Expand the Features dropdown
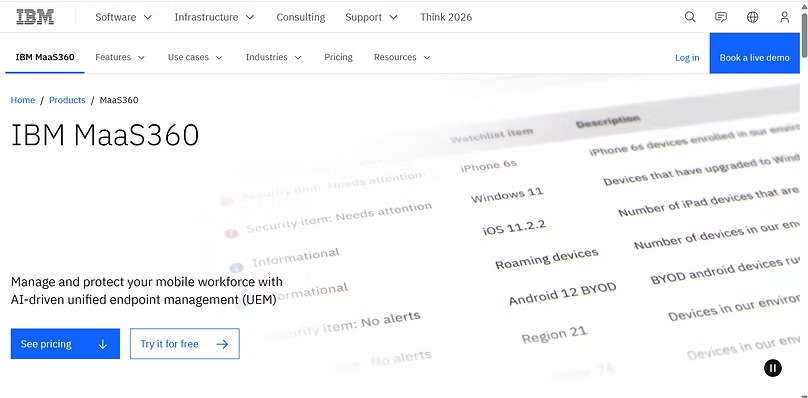Screen dimensions: 808x398 (x=120, y=57)
